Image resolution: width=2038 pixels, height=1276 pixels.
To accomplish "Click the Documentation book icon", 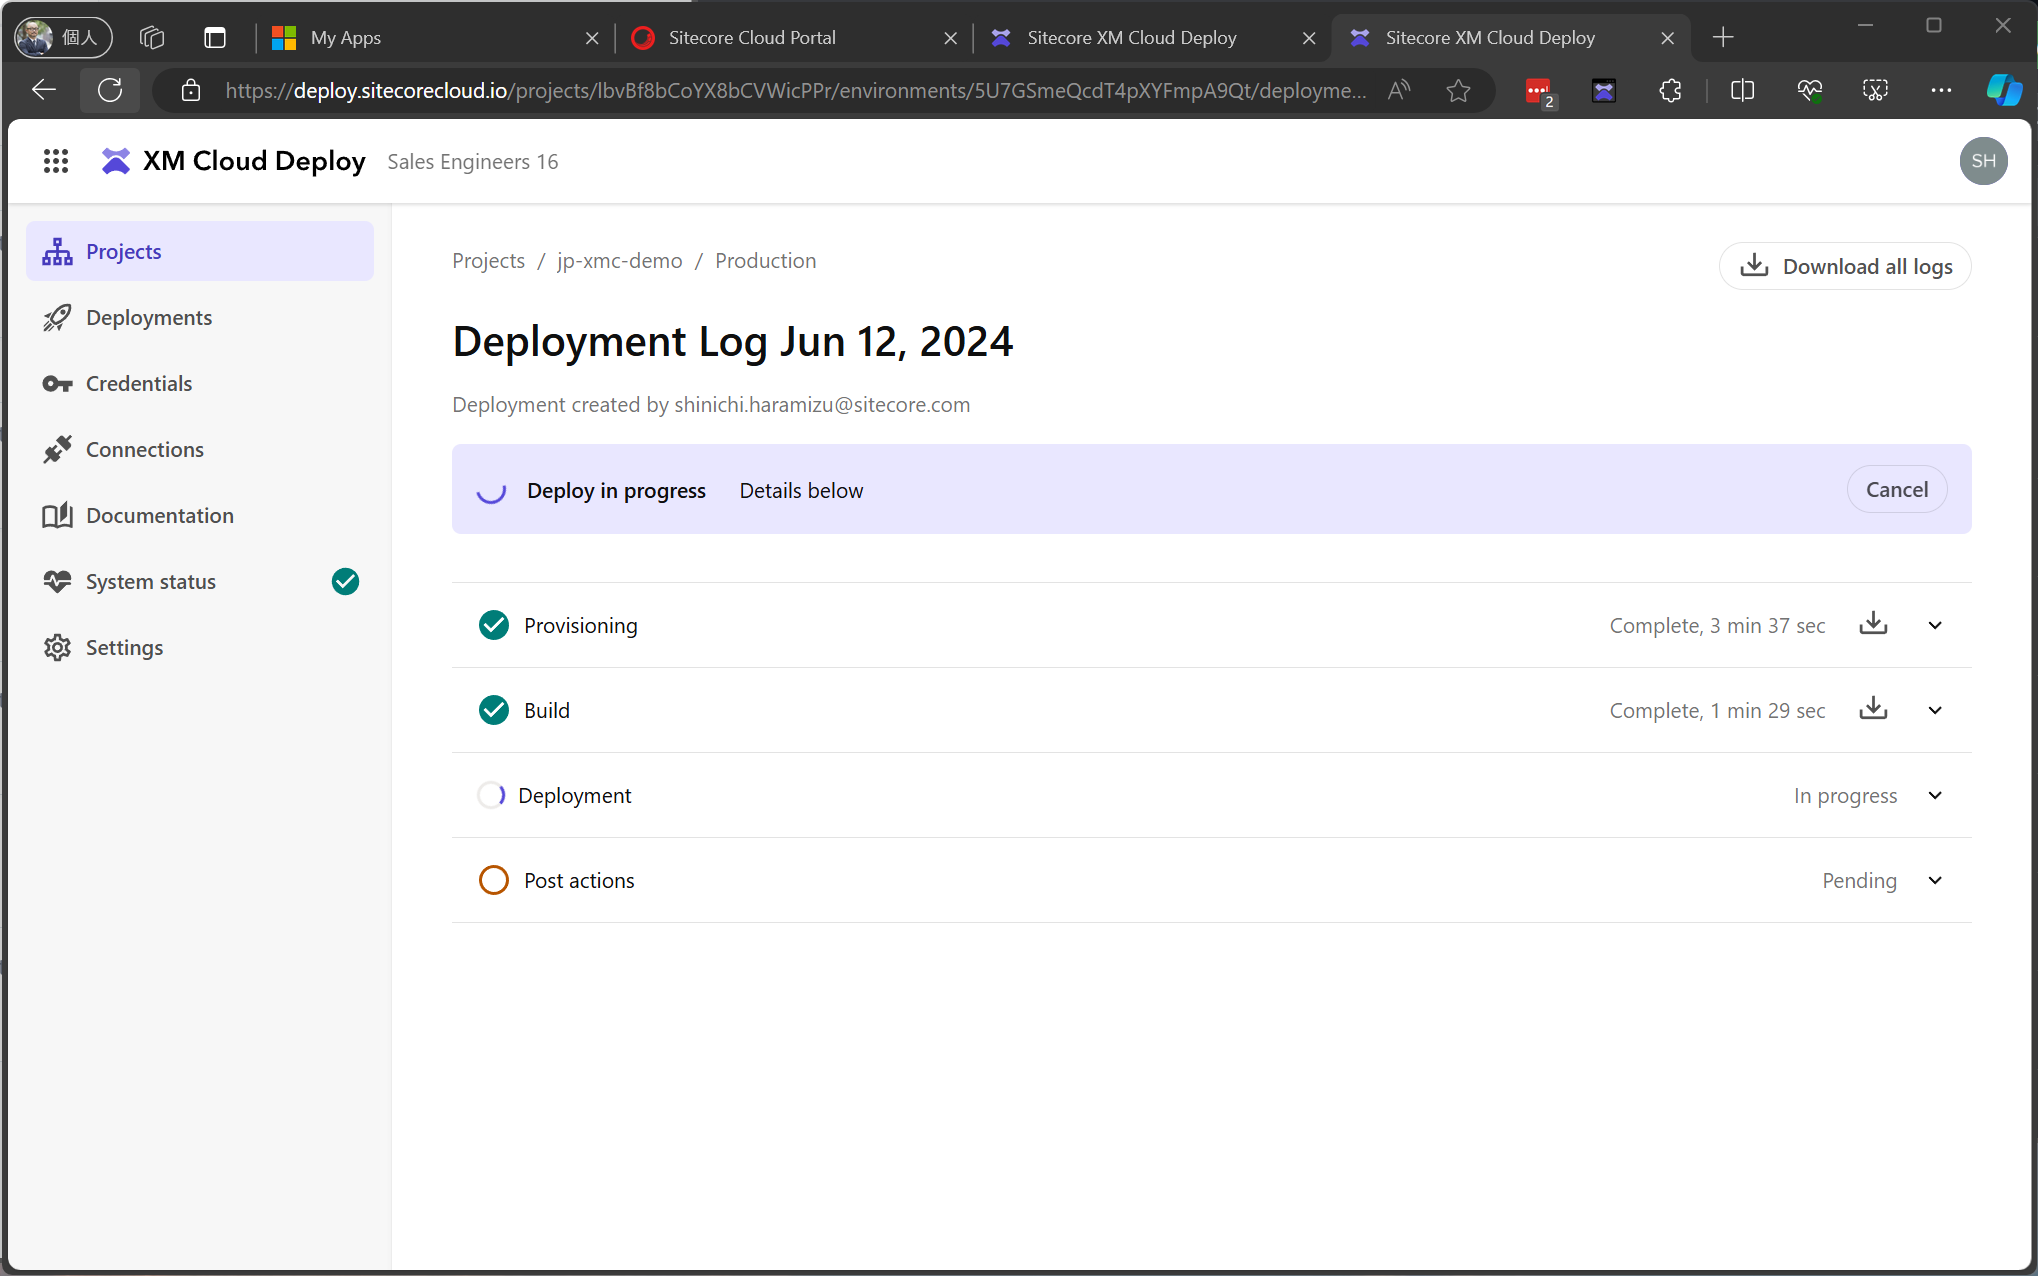I will pyautogui.click(x=57, y=515).
